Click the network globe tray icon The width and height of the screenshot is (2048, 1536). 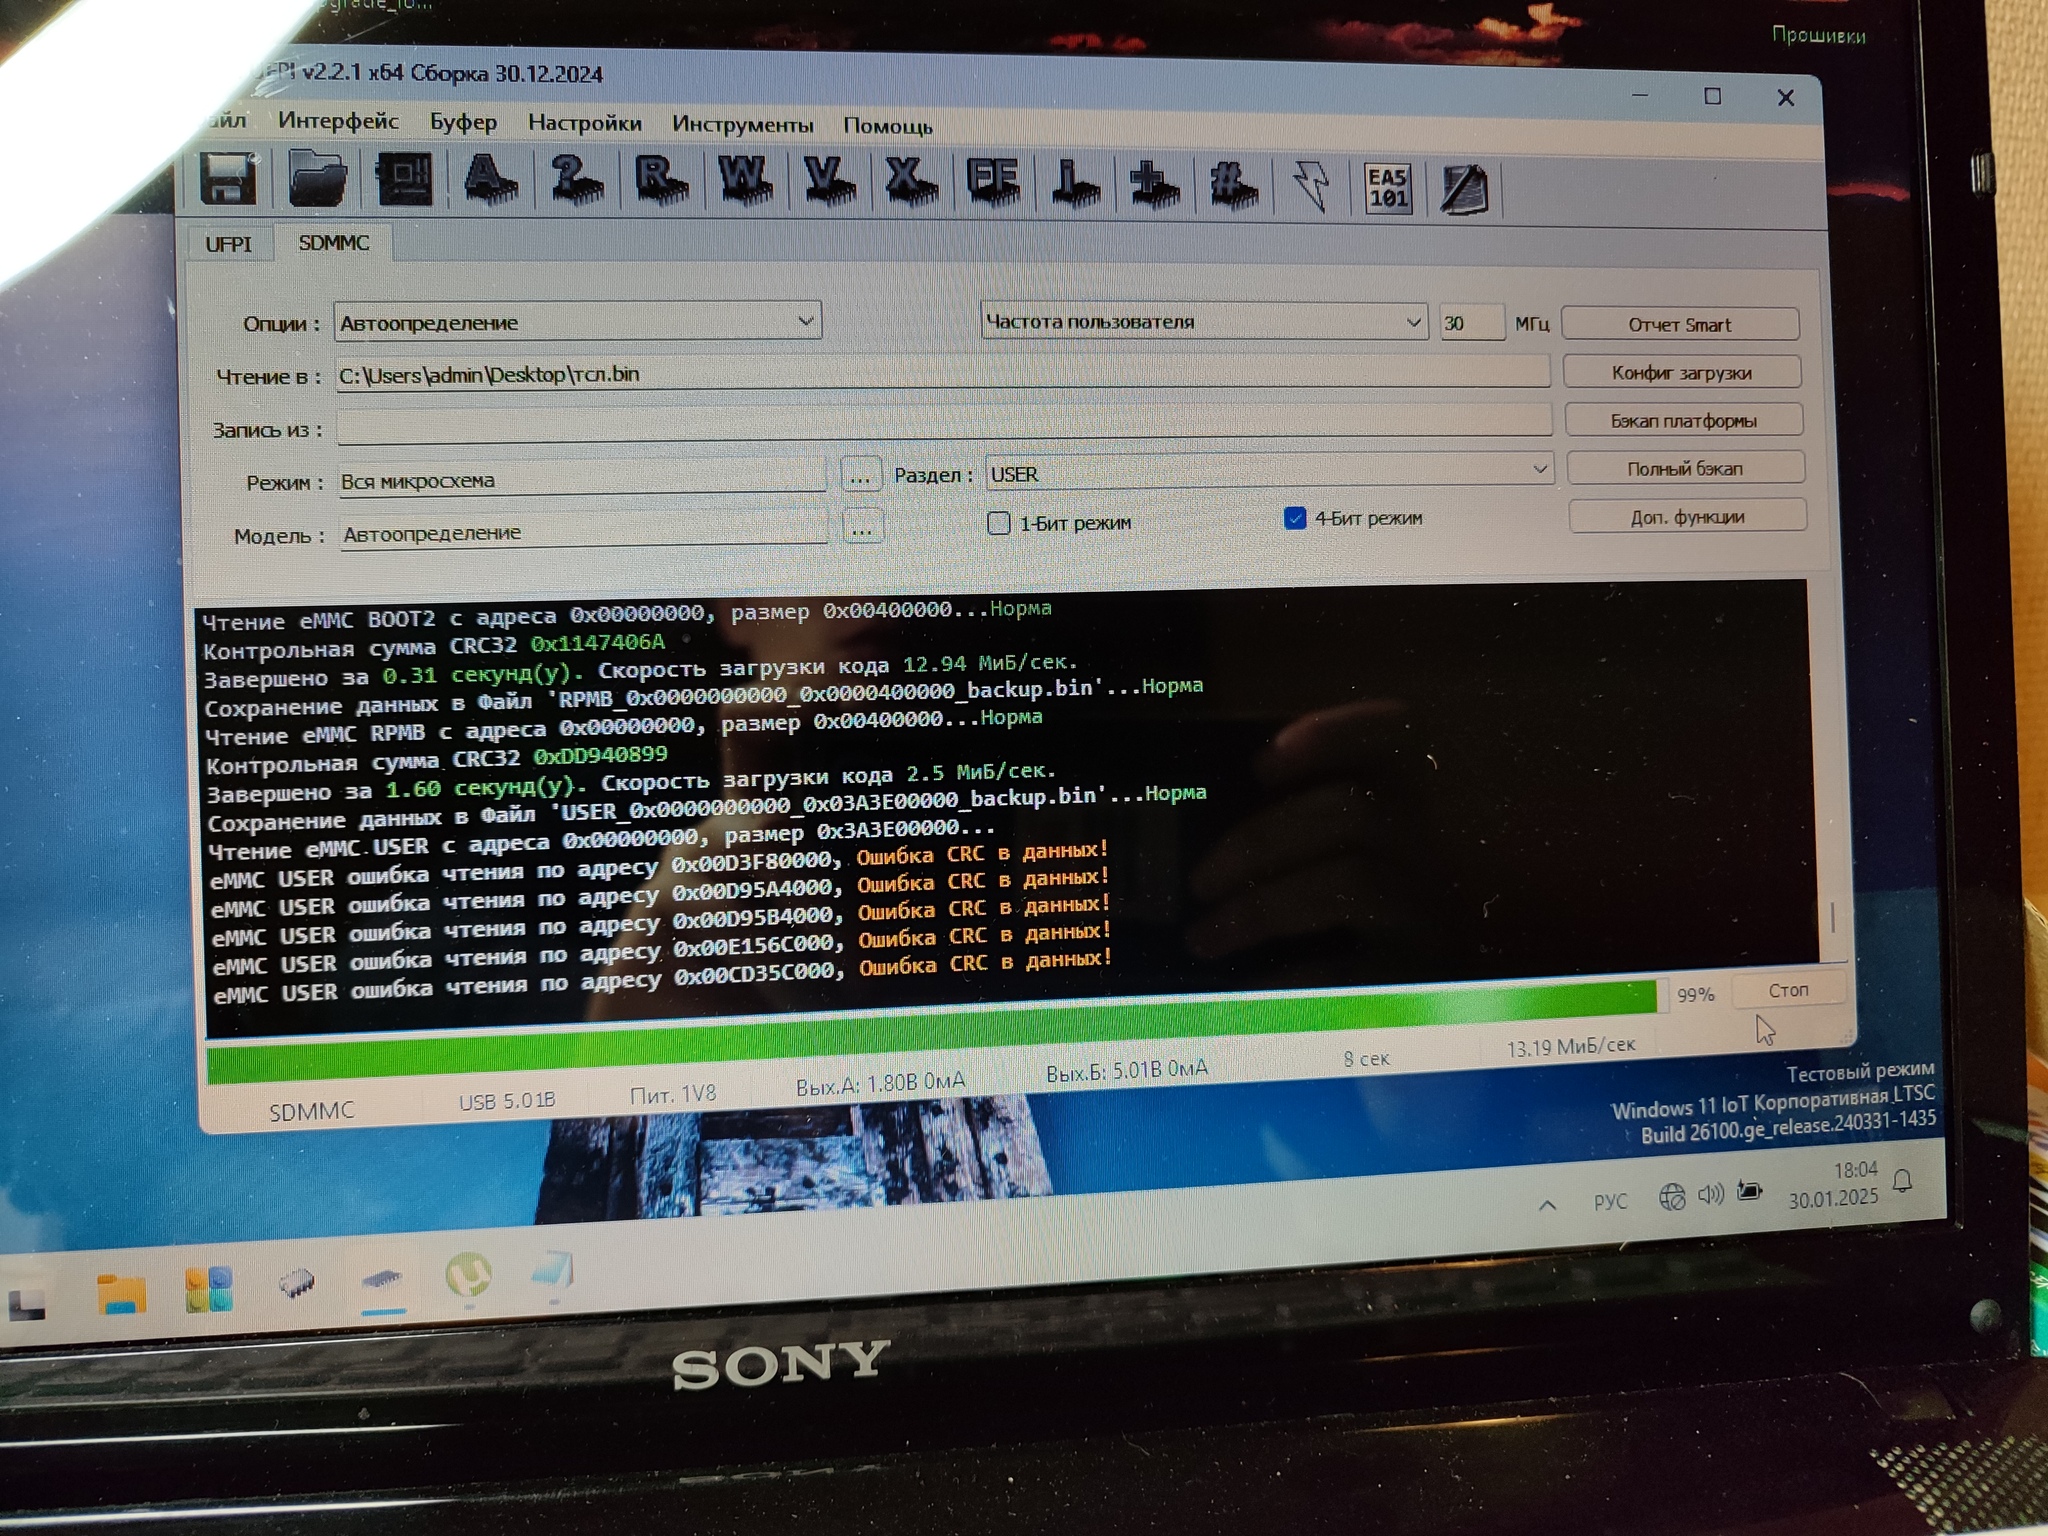(x=1671, y=1196)
